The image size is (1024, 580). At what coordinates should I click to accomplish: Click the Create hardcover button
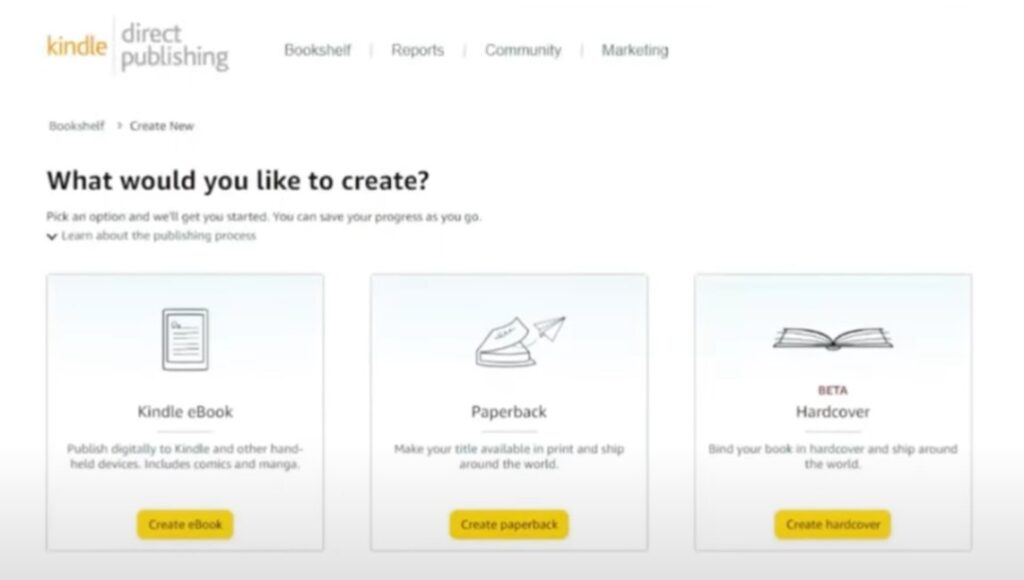(833, 524)
